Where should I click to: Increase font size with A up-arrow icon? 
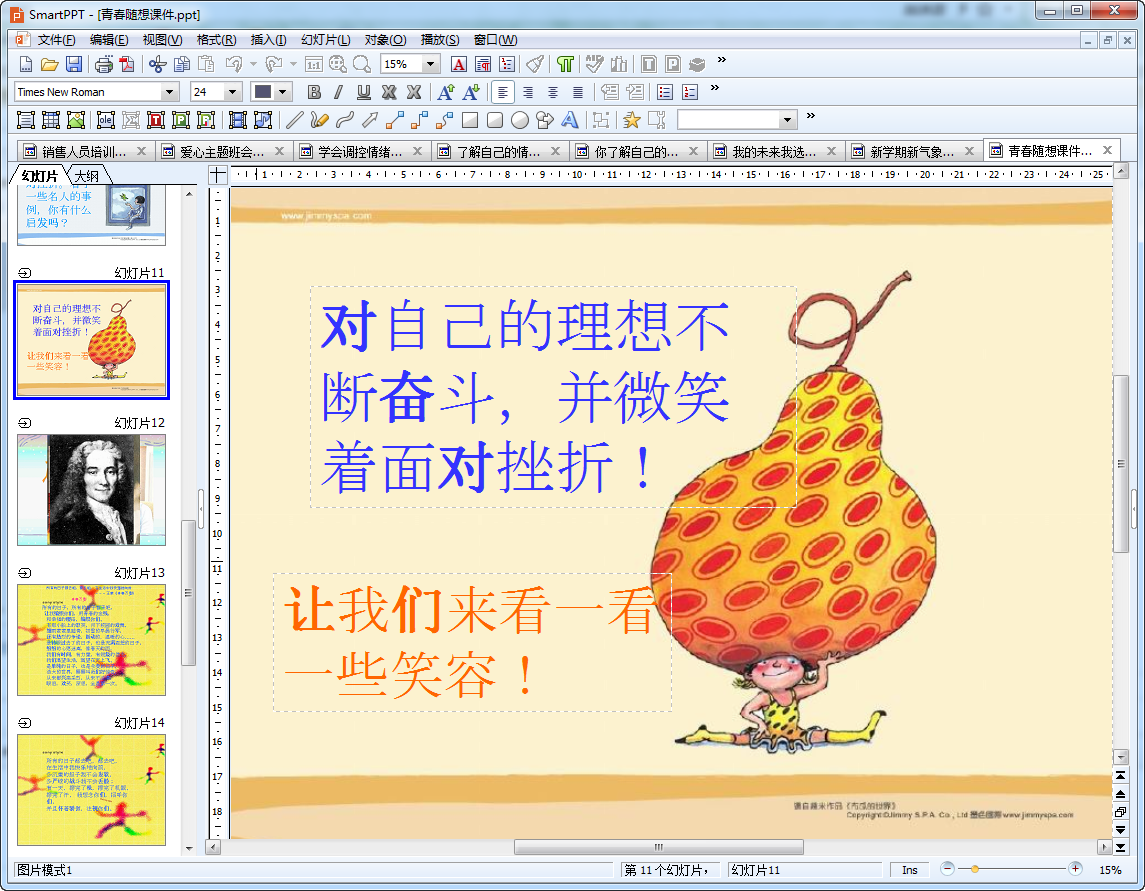[445, 92]
